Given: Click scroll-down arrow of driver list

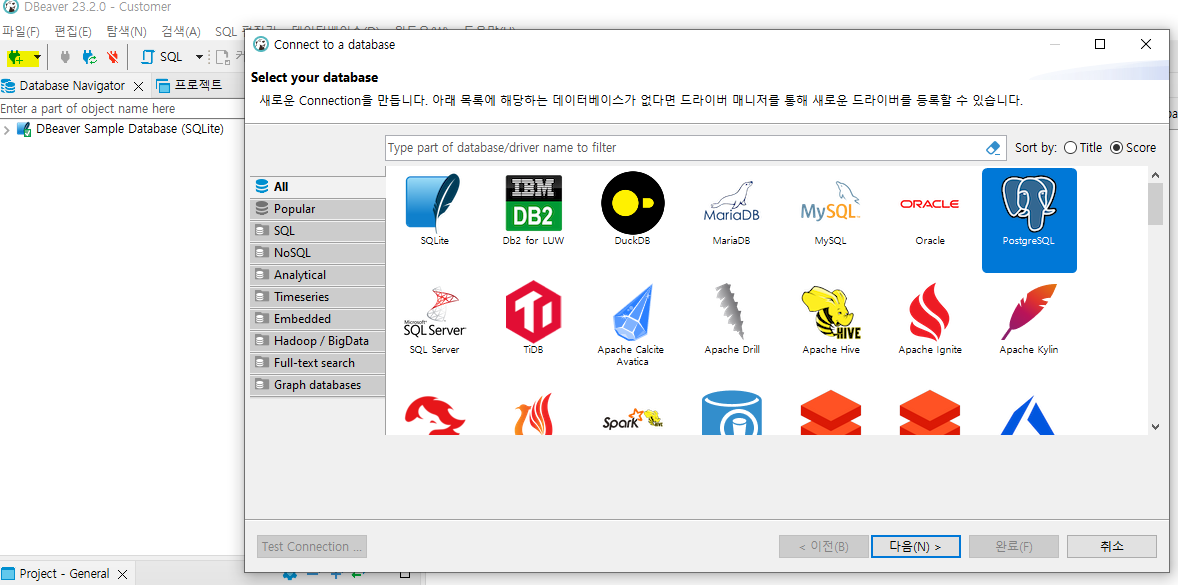Looking at the screenshot, I should click(x=1155, y=427).
